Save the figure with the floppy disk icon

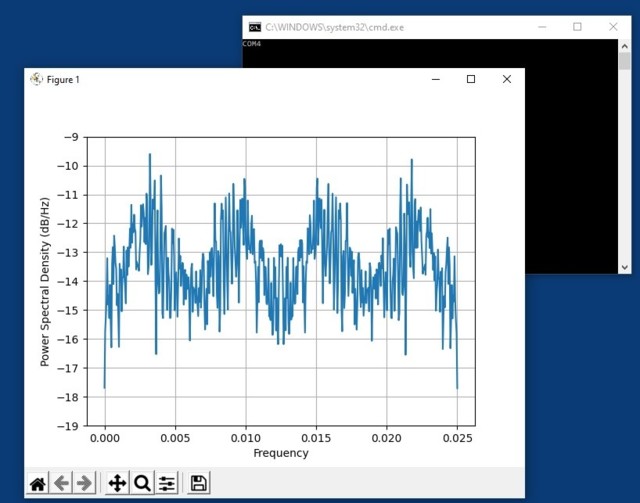199,483
